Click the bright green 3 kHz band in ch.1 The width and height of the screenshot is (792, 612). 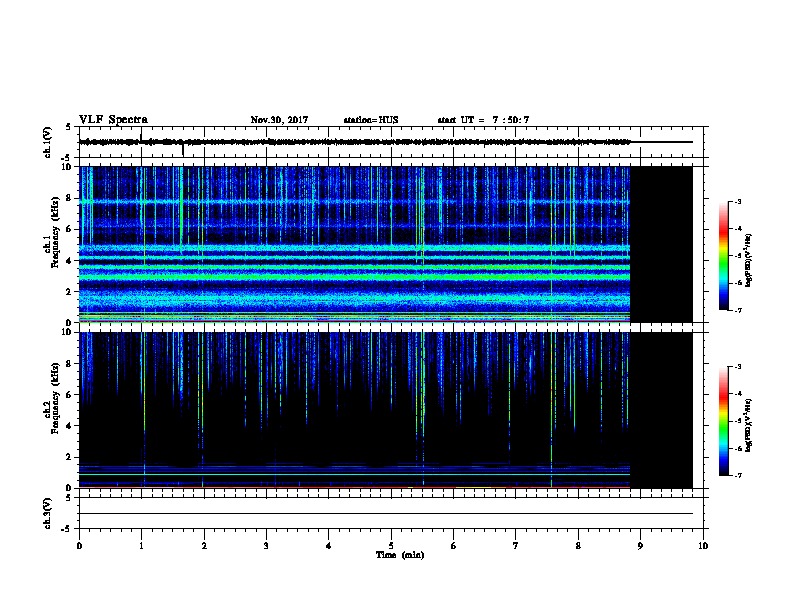[x=355, y=277]
